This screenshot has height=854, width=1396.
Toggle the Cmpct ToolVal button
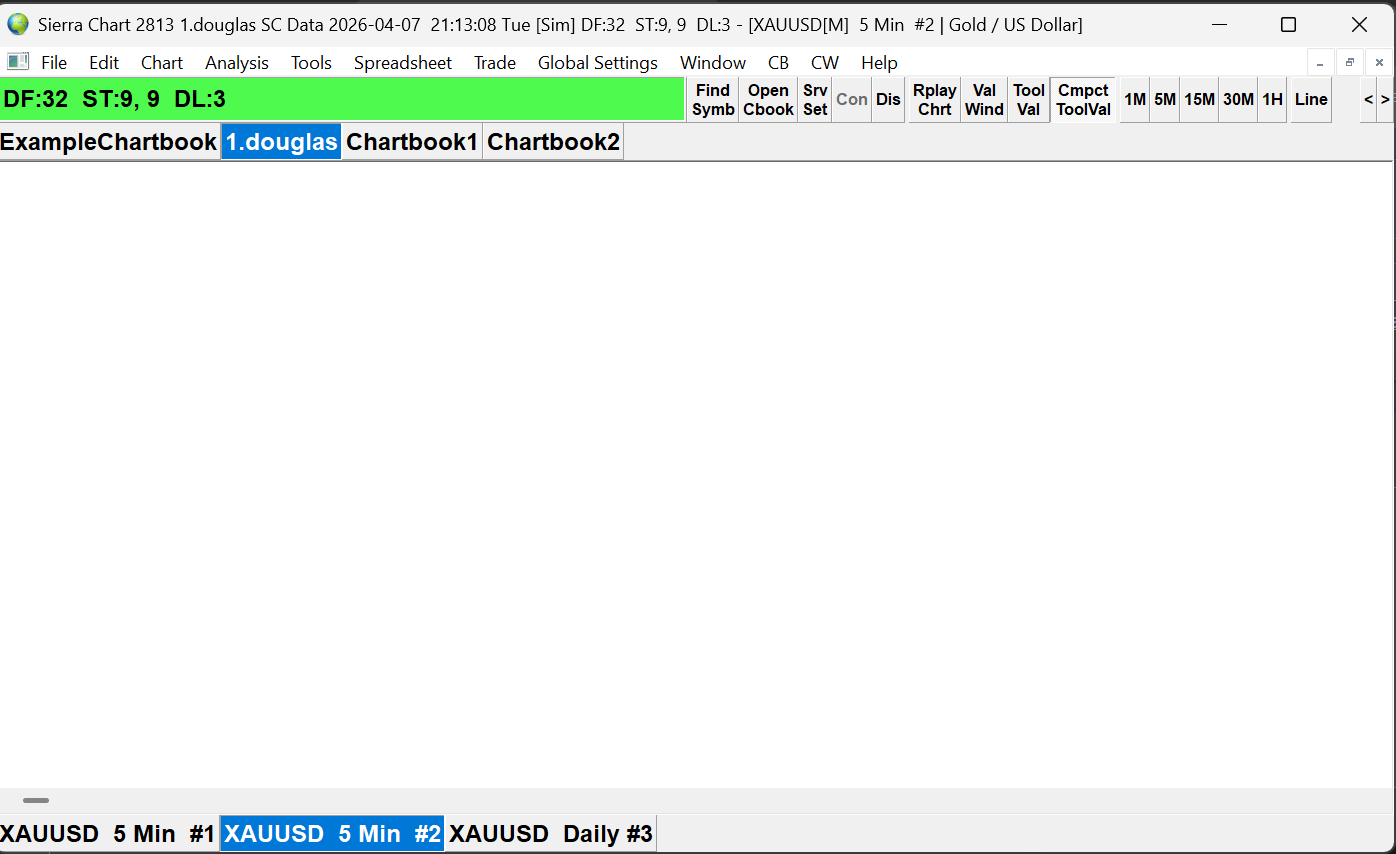click(x=1084, y=100)
